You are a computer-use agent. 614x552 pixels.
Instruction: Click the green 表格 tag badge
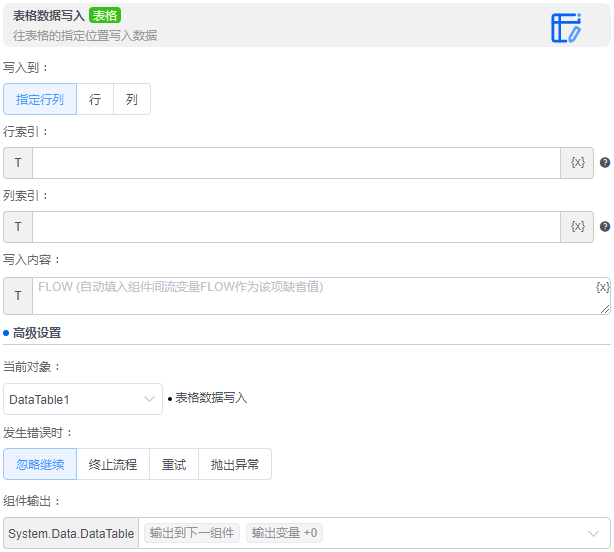[105, 16]
